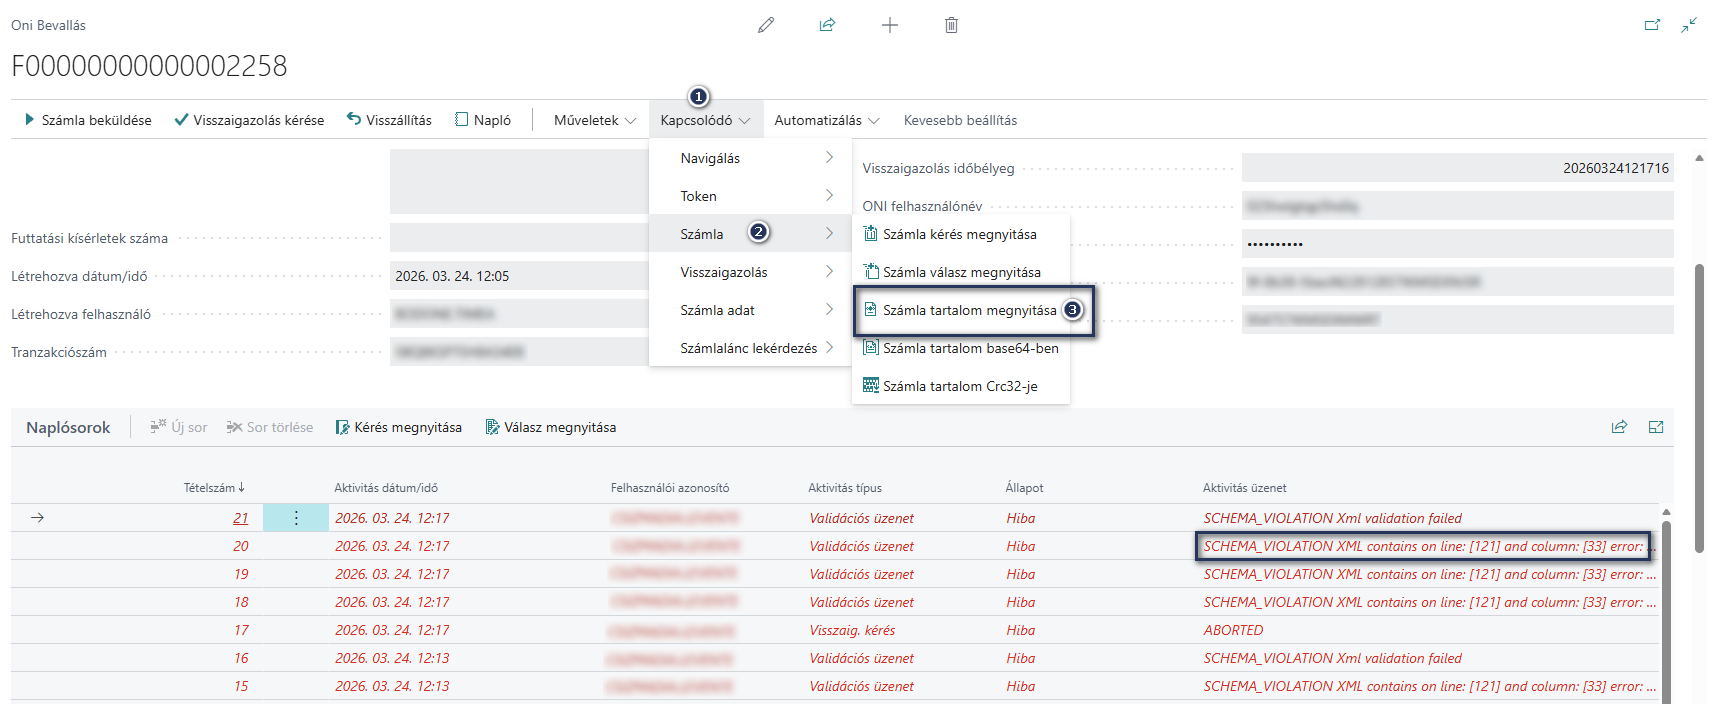Sort by Tételszám column header

click(214, 488)
